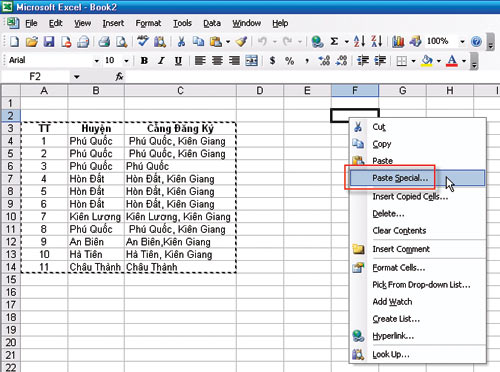Run the Spelling check (ABC) icon
Viewport: 500px width, 372px height.
(143, 41)
